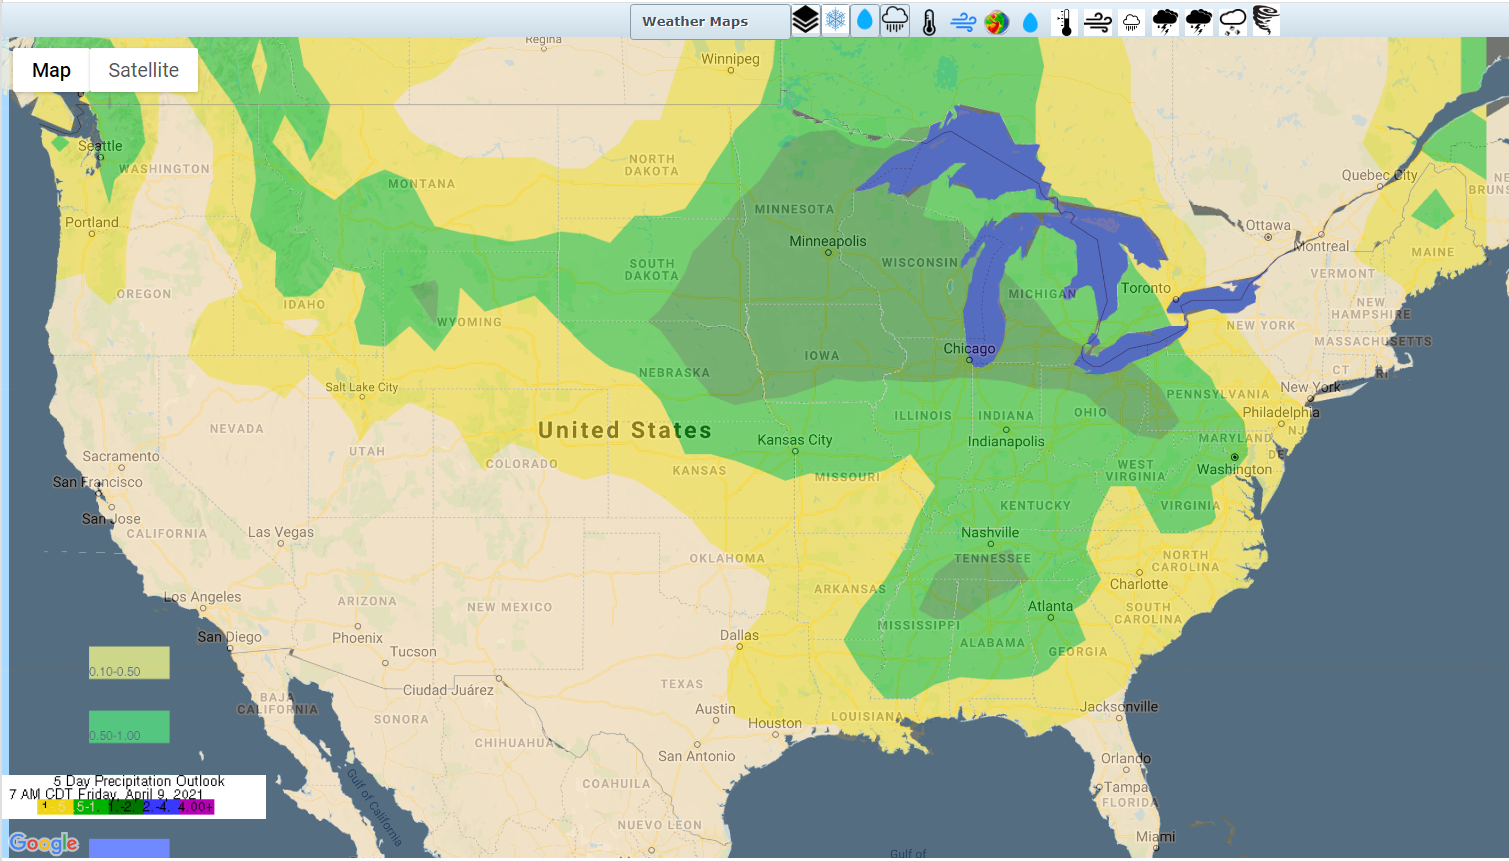Select the snowflake map icon
This screenshot has width=1509, height=861.
[x=836, y=20]
